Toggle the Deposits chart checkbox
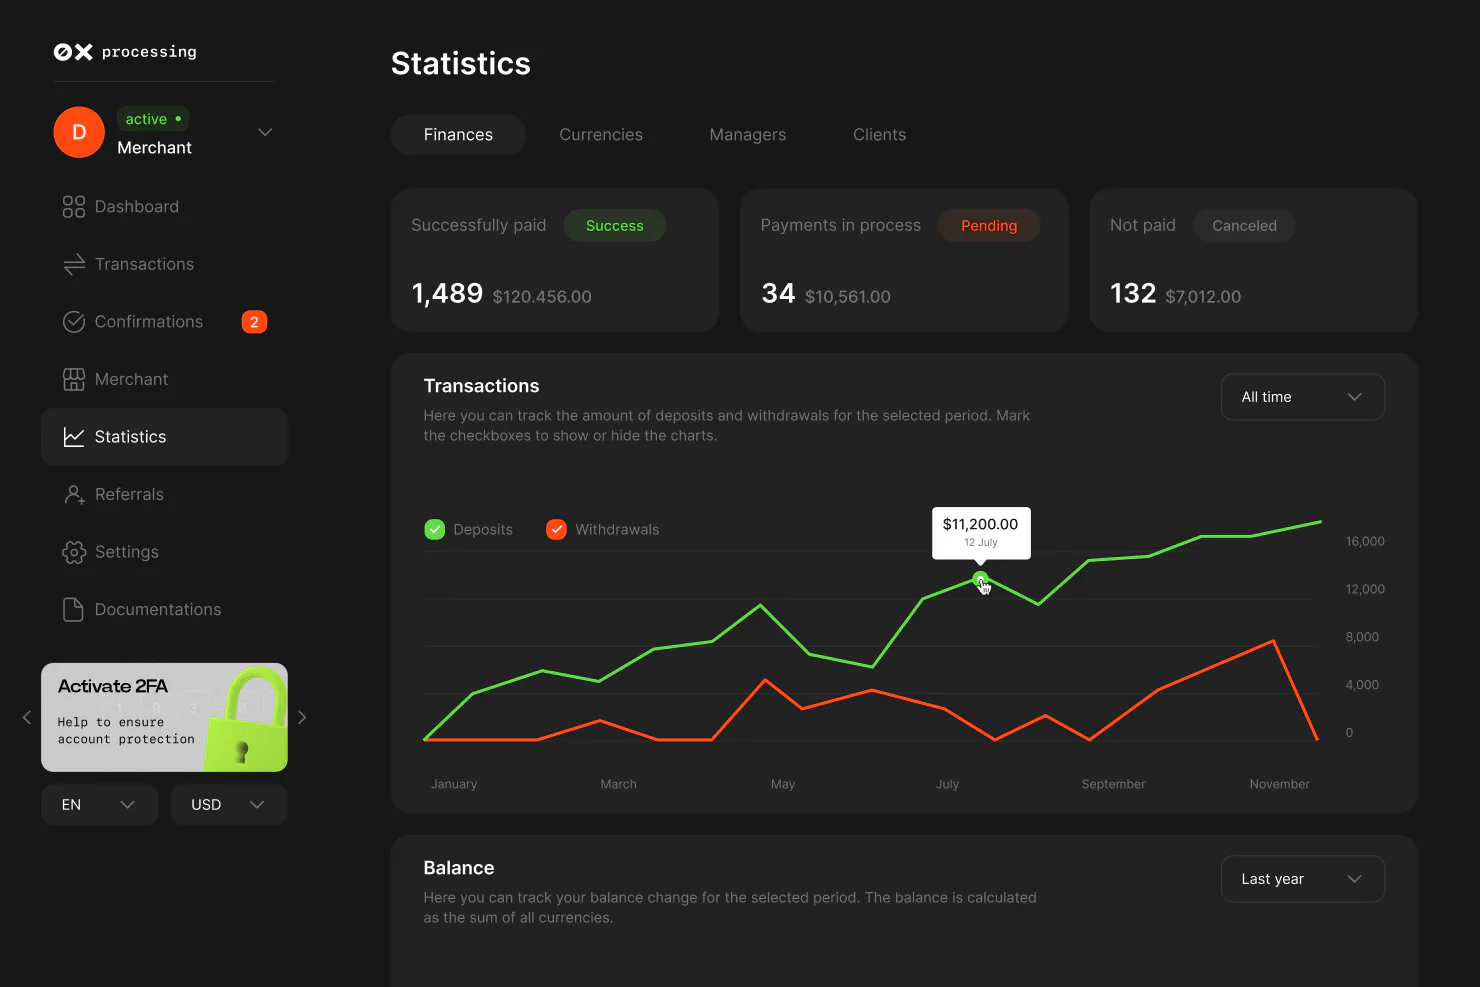The image size is (1480, 987). tap(434, 529)
